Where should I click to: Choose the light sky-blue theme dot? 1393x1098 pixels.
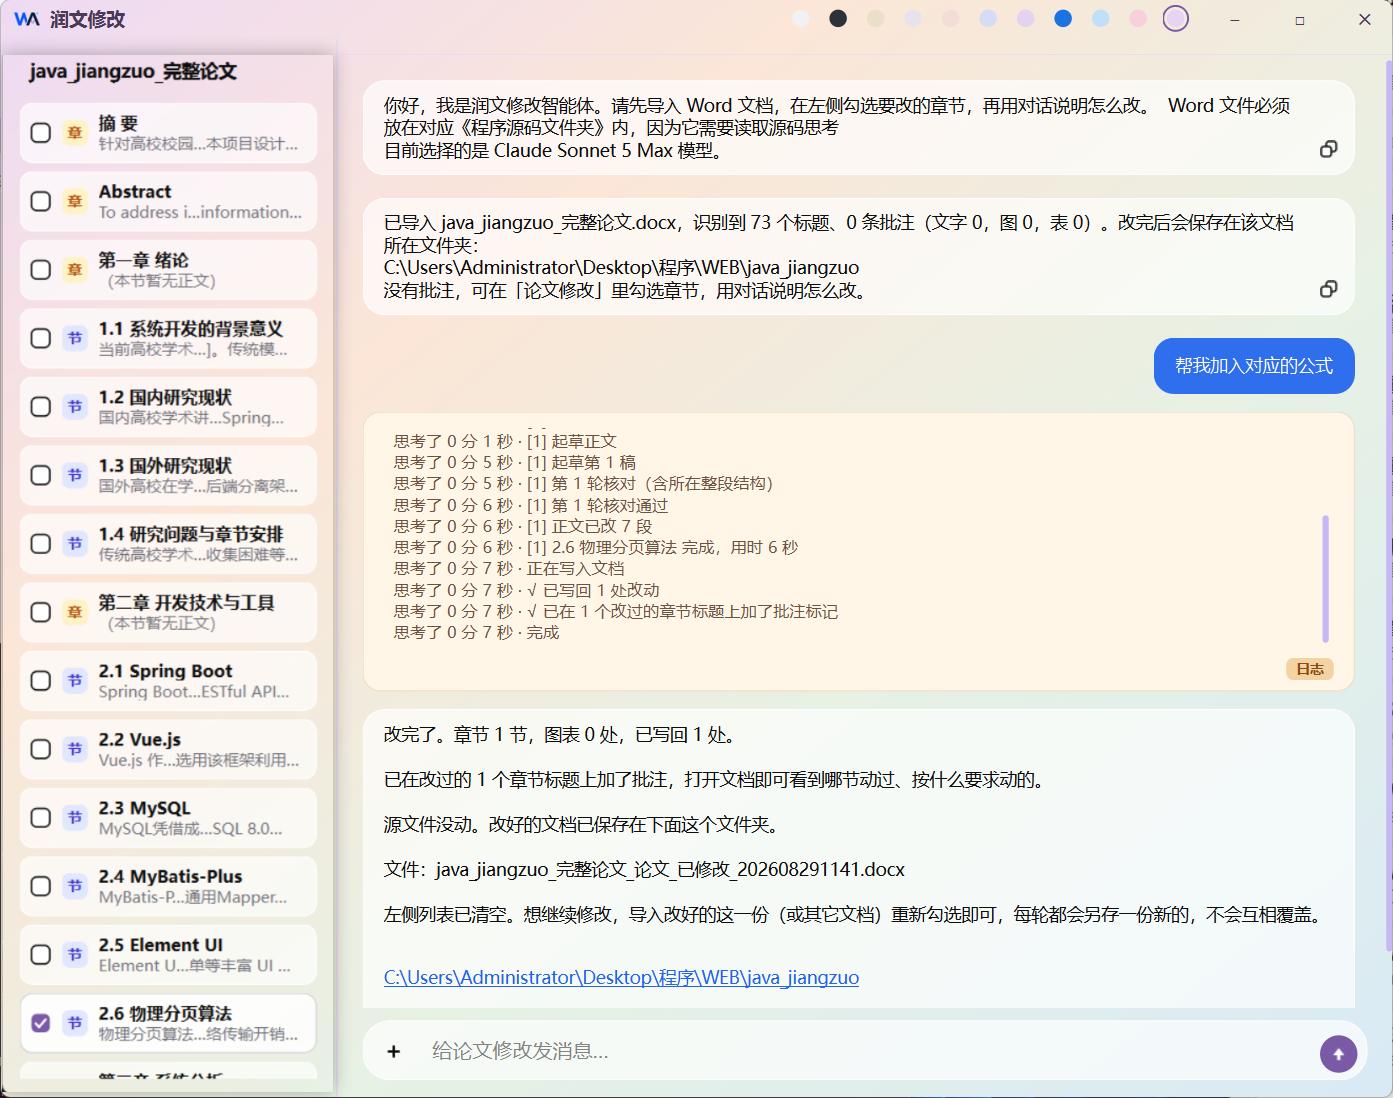1100,18
